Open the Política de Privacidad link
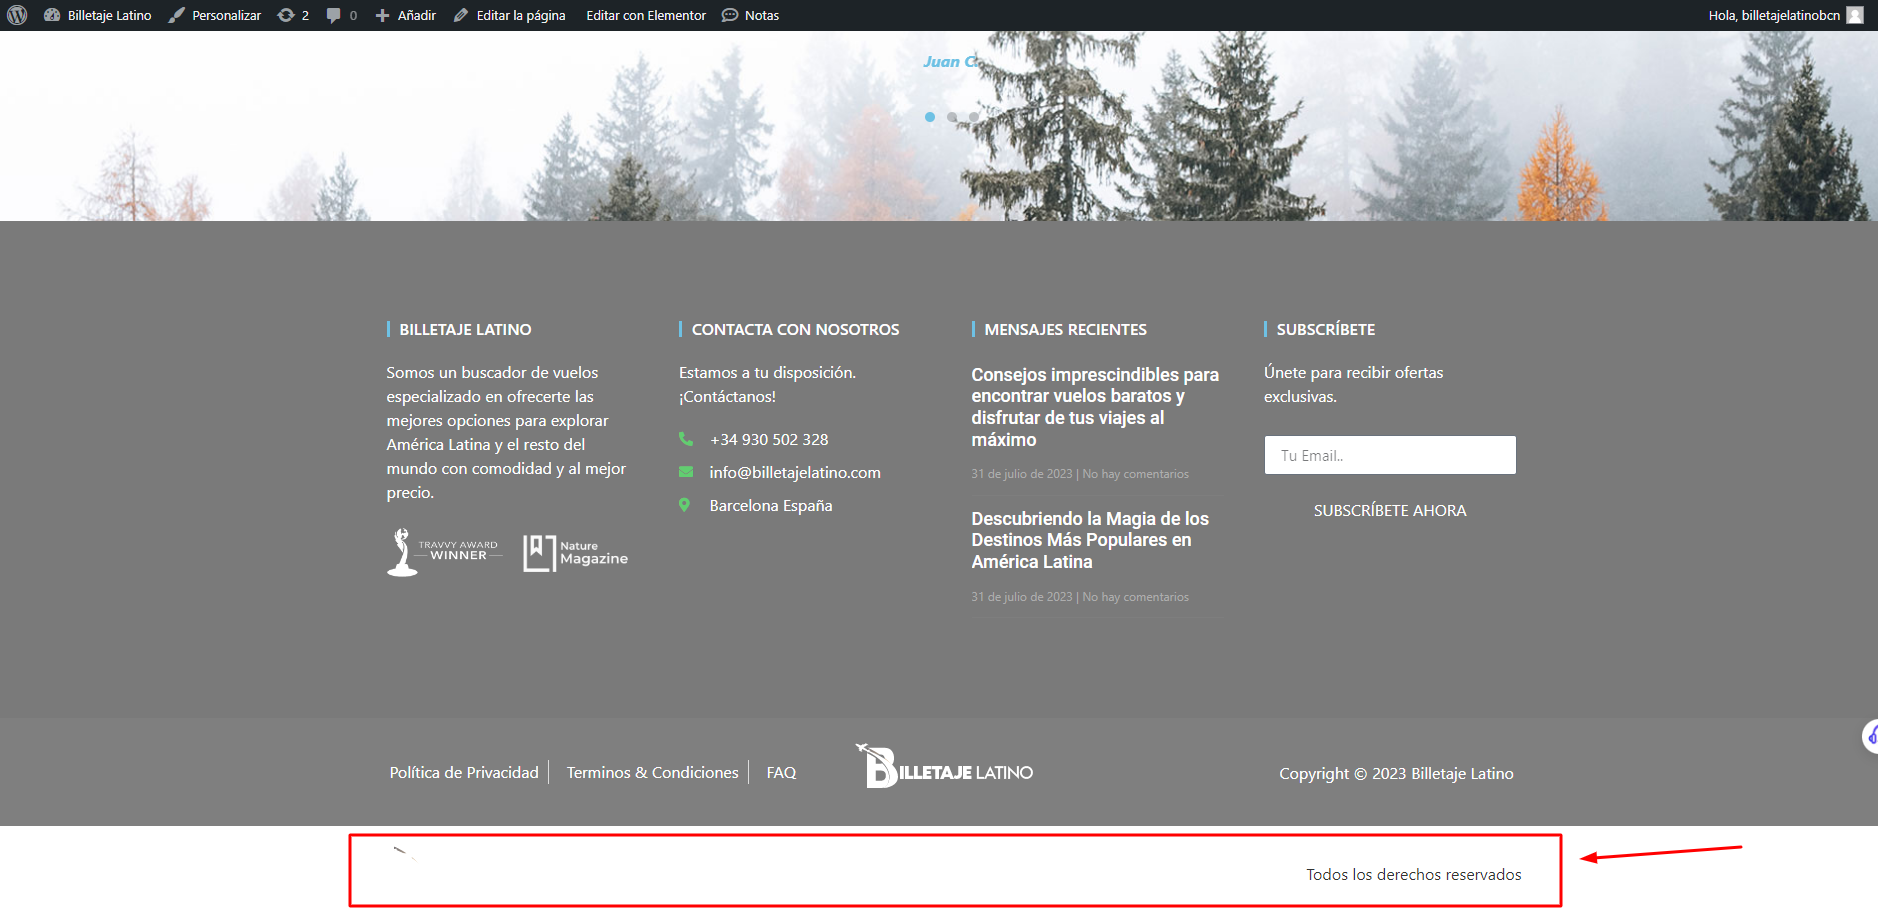This screenshot has width=1878, height=920. tap(464, 772)
